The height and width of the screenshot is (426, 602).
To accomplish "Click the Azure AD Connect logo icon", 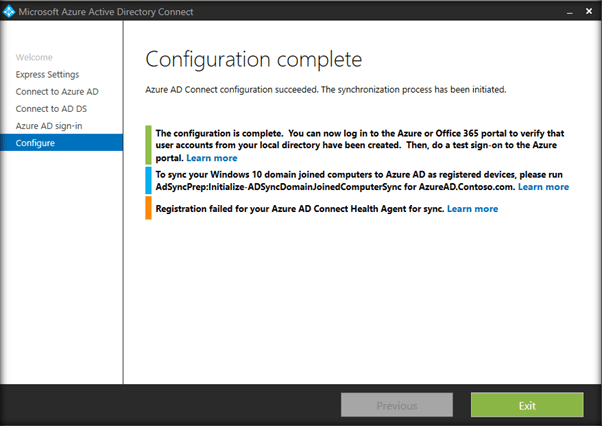I will click(x=8, y=12).
